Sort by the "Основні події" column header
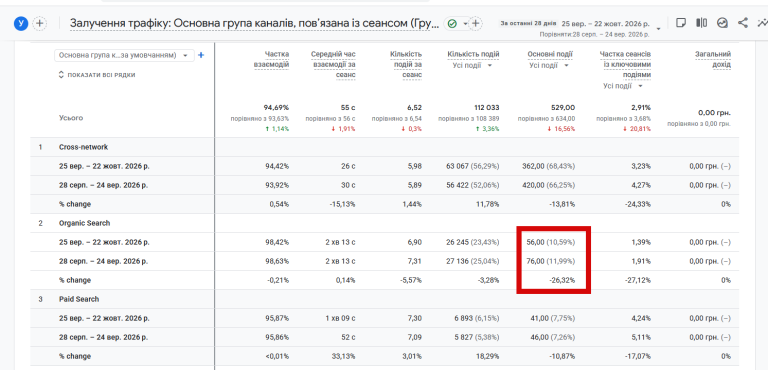The image size is (768, 370). (x=550, y=54)
